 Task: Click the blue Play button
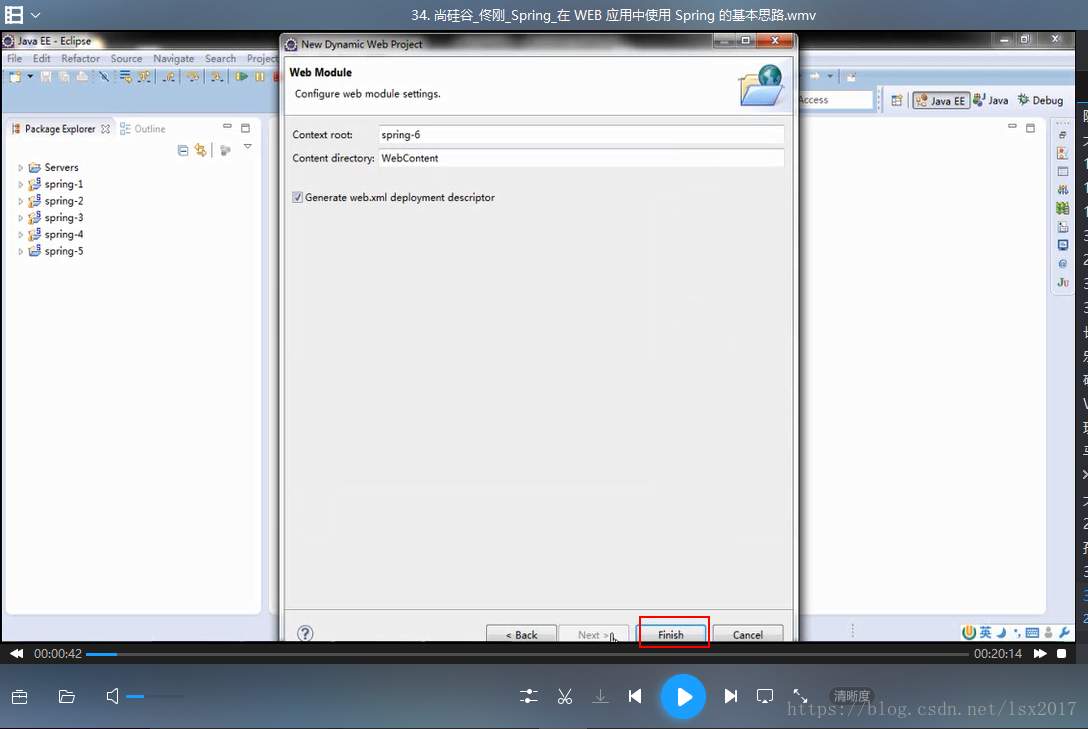683,696
